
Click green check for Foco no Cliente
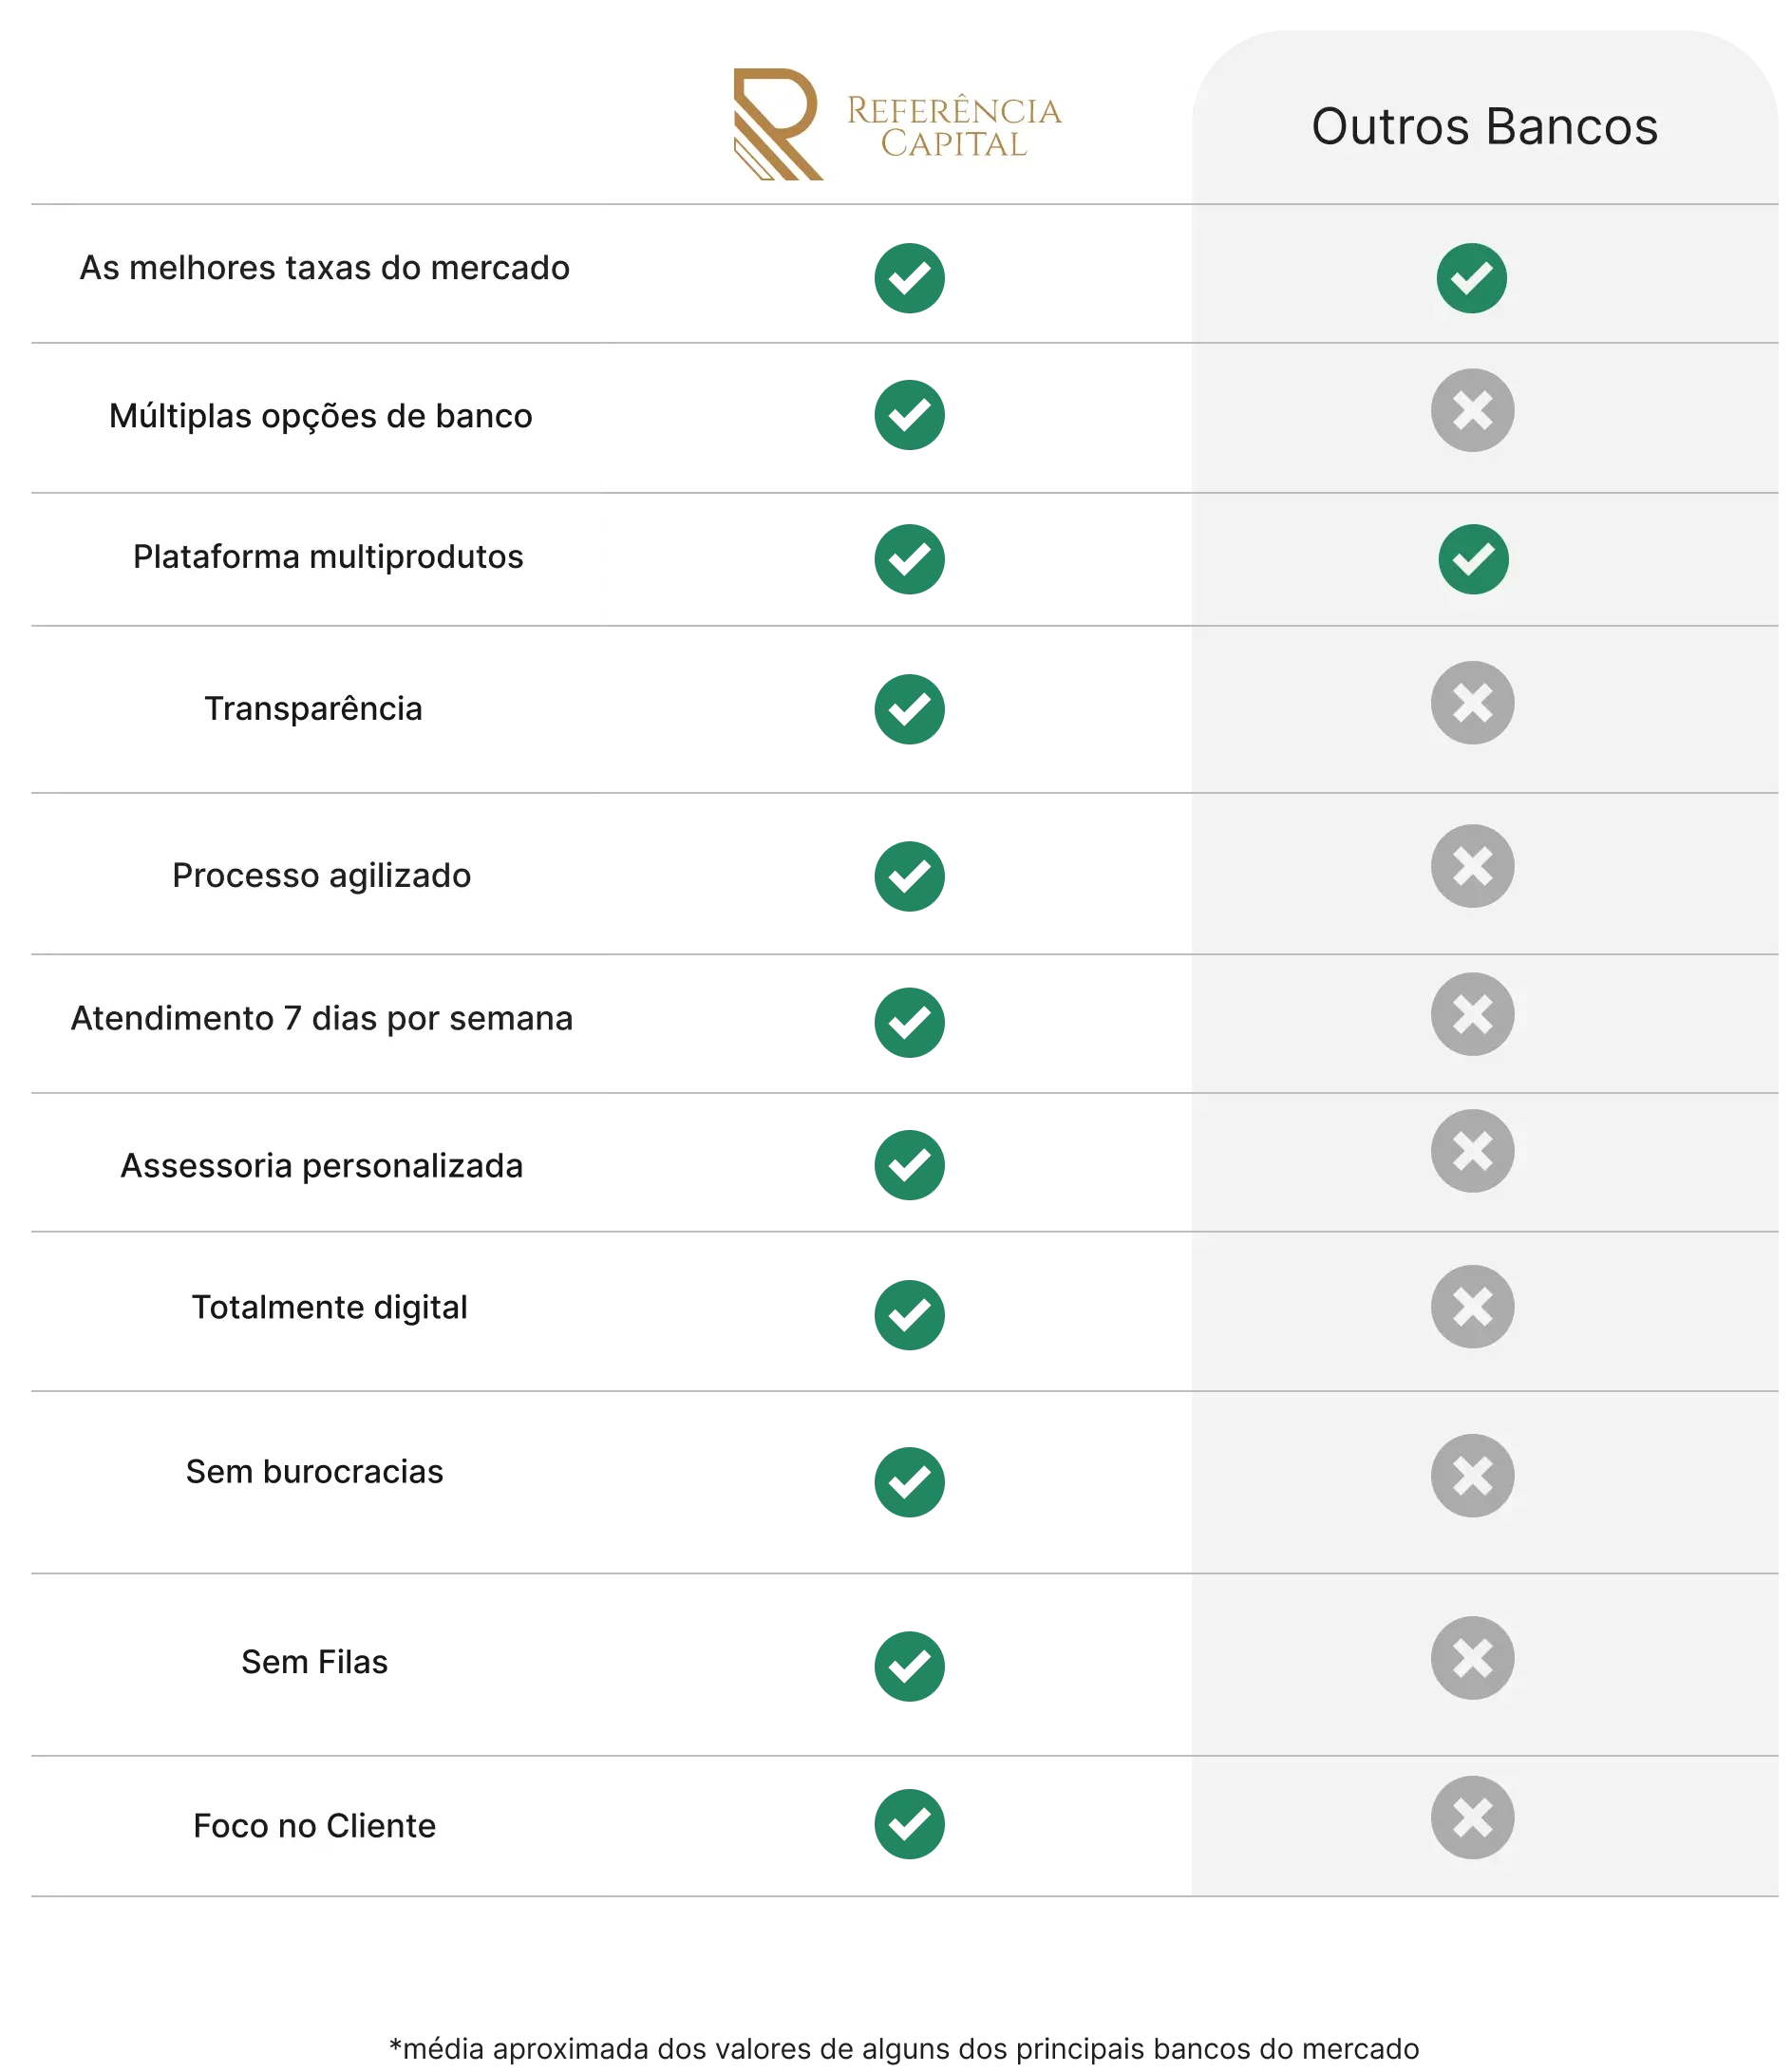909,1824
